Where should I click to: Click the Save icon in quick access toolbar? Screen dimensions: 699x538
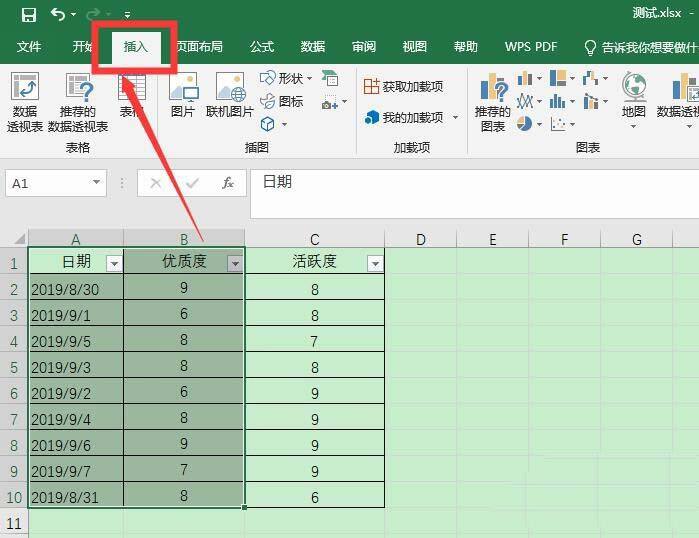pos(28,14)
